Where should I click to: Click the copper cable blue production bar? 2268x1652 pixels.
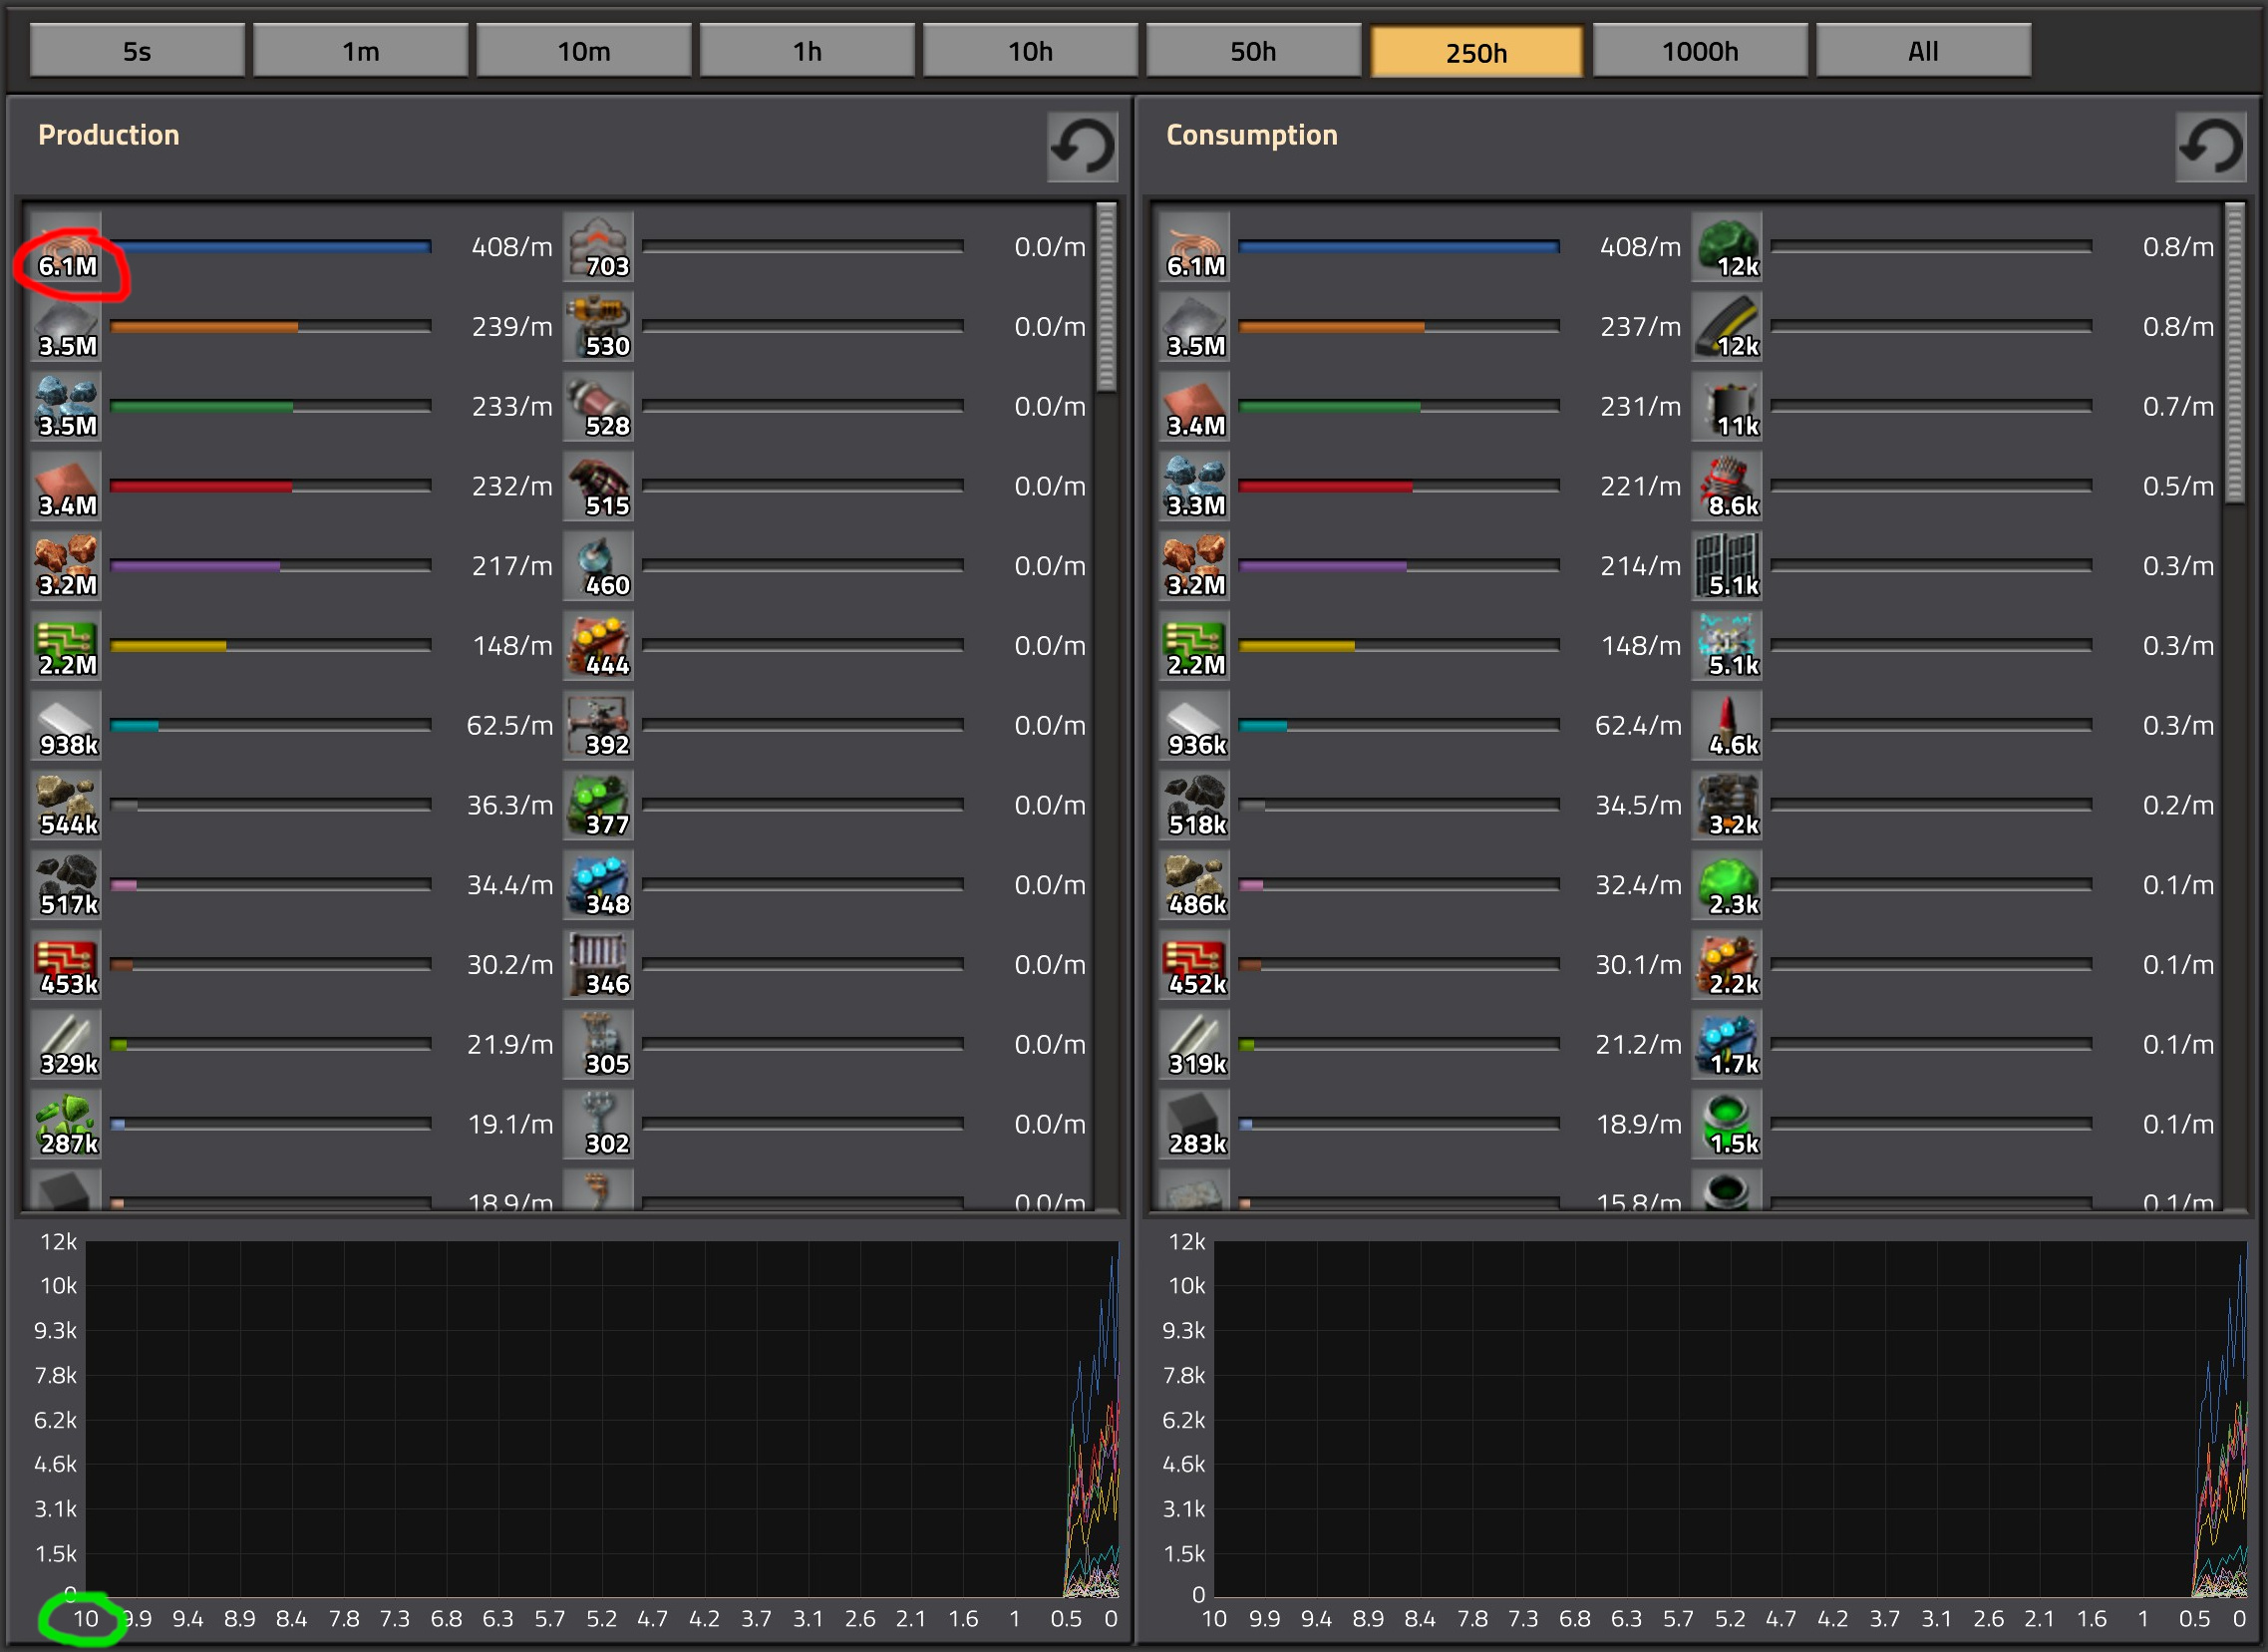point(271,246)
